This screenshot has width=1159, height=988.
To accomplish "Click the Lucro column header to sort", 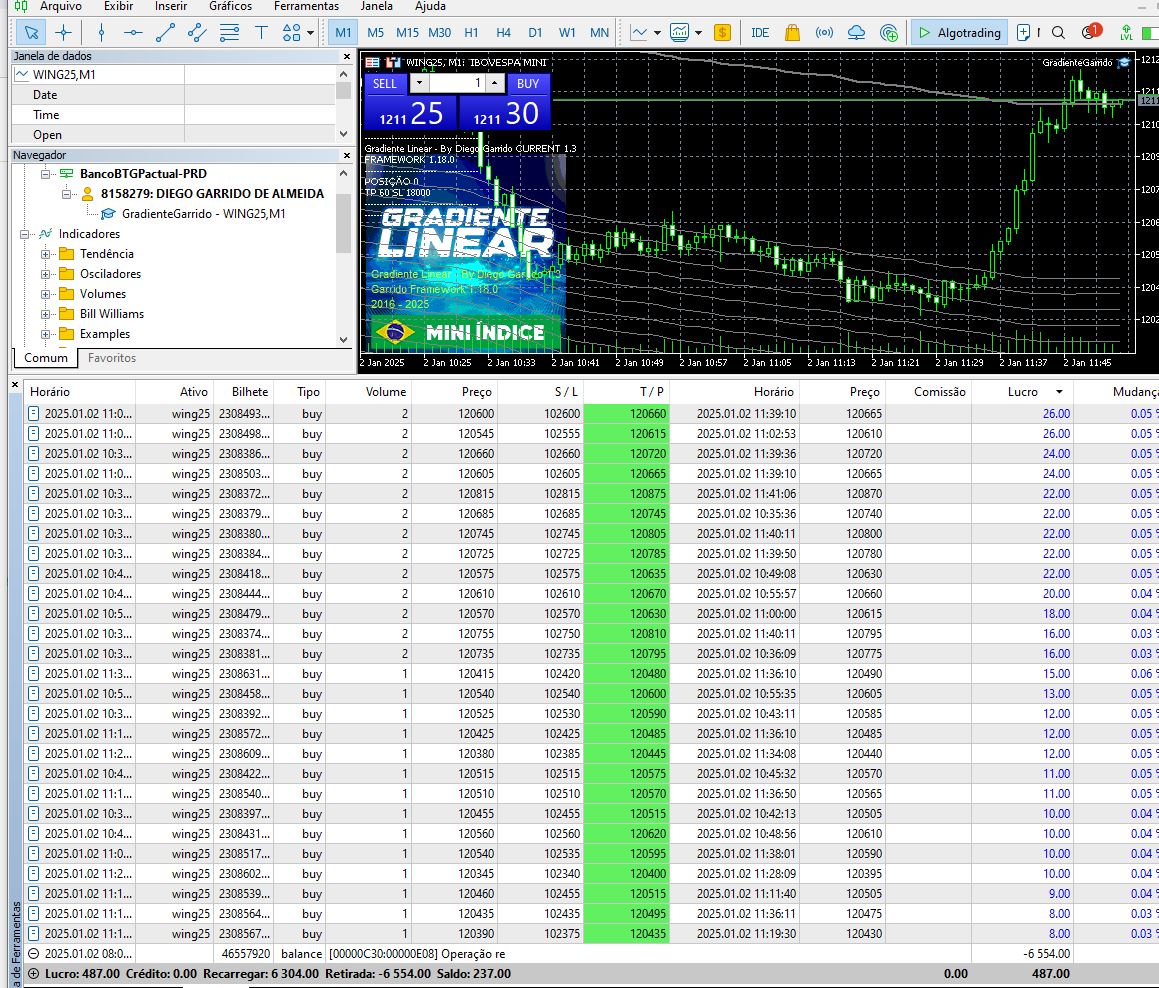I will (x=1022, y=392).
